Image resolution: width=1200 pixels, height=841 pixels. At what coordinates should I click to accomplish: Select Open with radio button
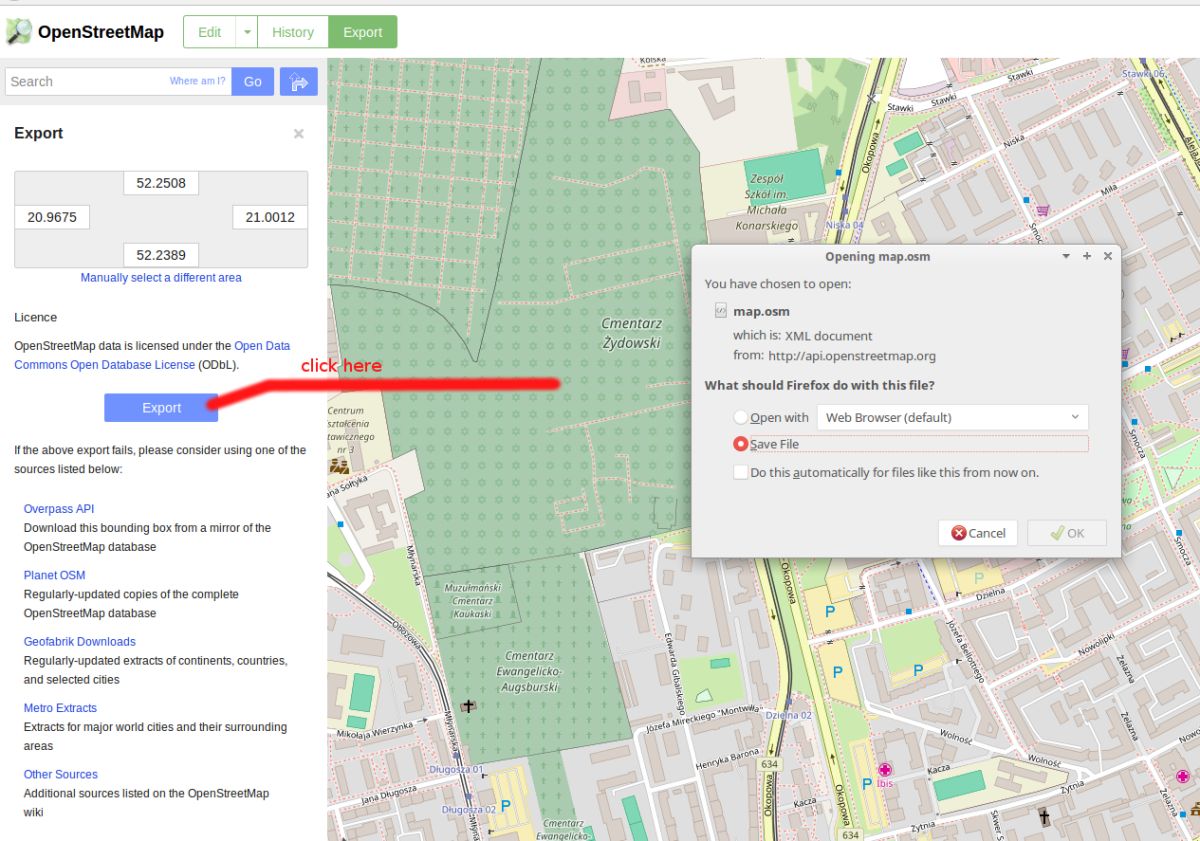pyautogui.click(x=740, y=417)
